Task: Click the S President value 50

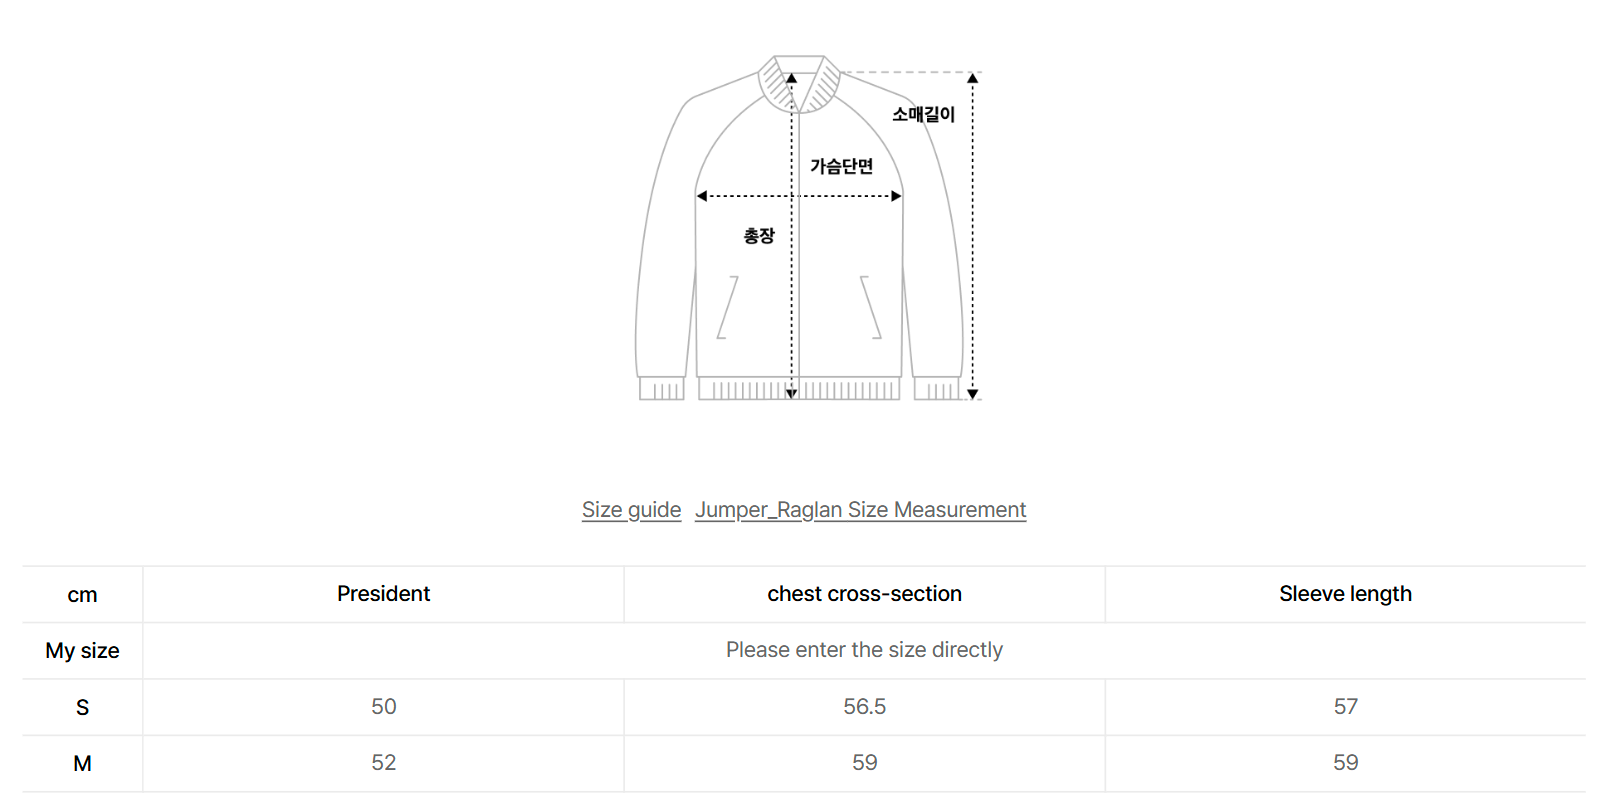Action: pyautogui.click(x=383, y=707)
